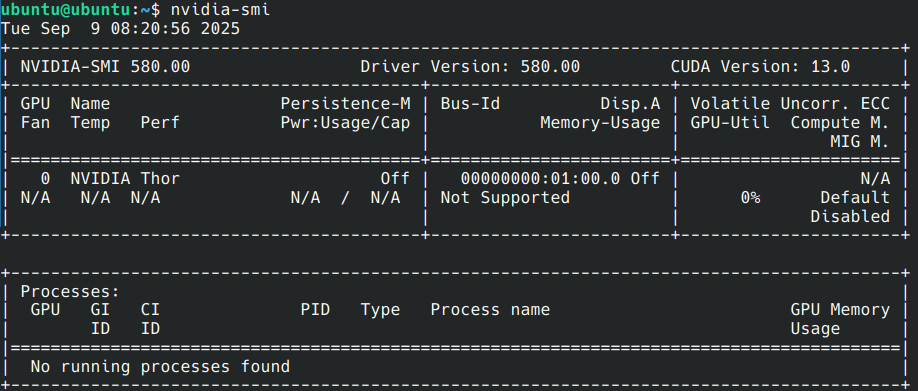Click the NVIDIA-SMI 580.00 version text

[x=105, y=67]
